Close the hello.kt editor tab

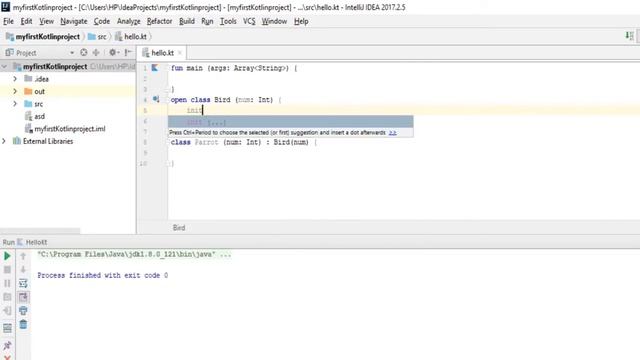[180, 53]
